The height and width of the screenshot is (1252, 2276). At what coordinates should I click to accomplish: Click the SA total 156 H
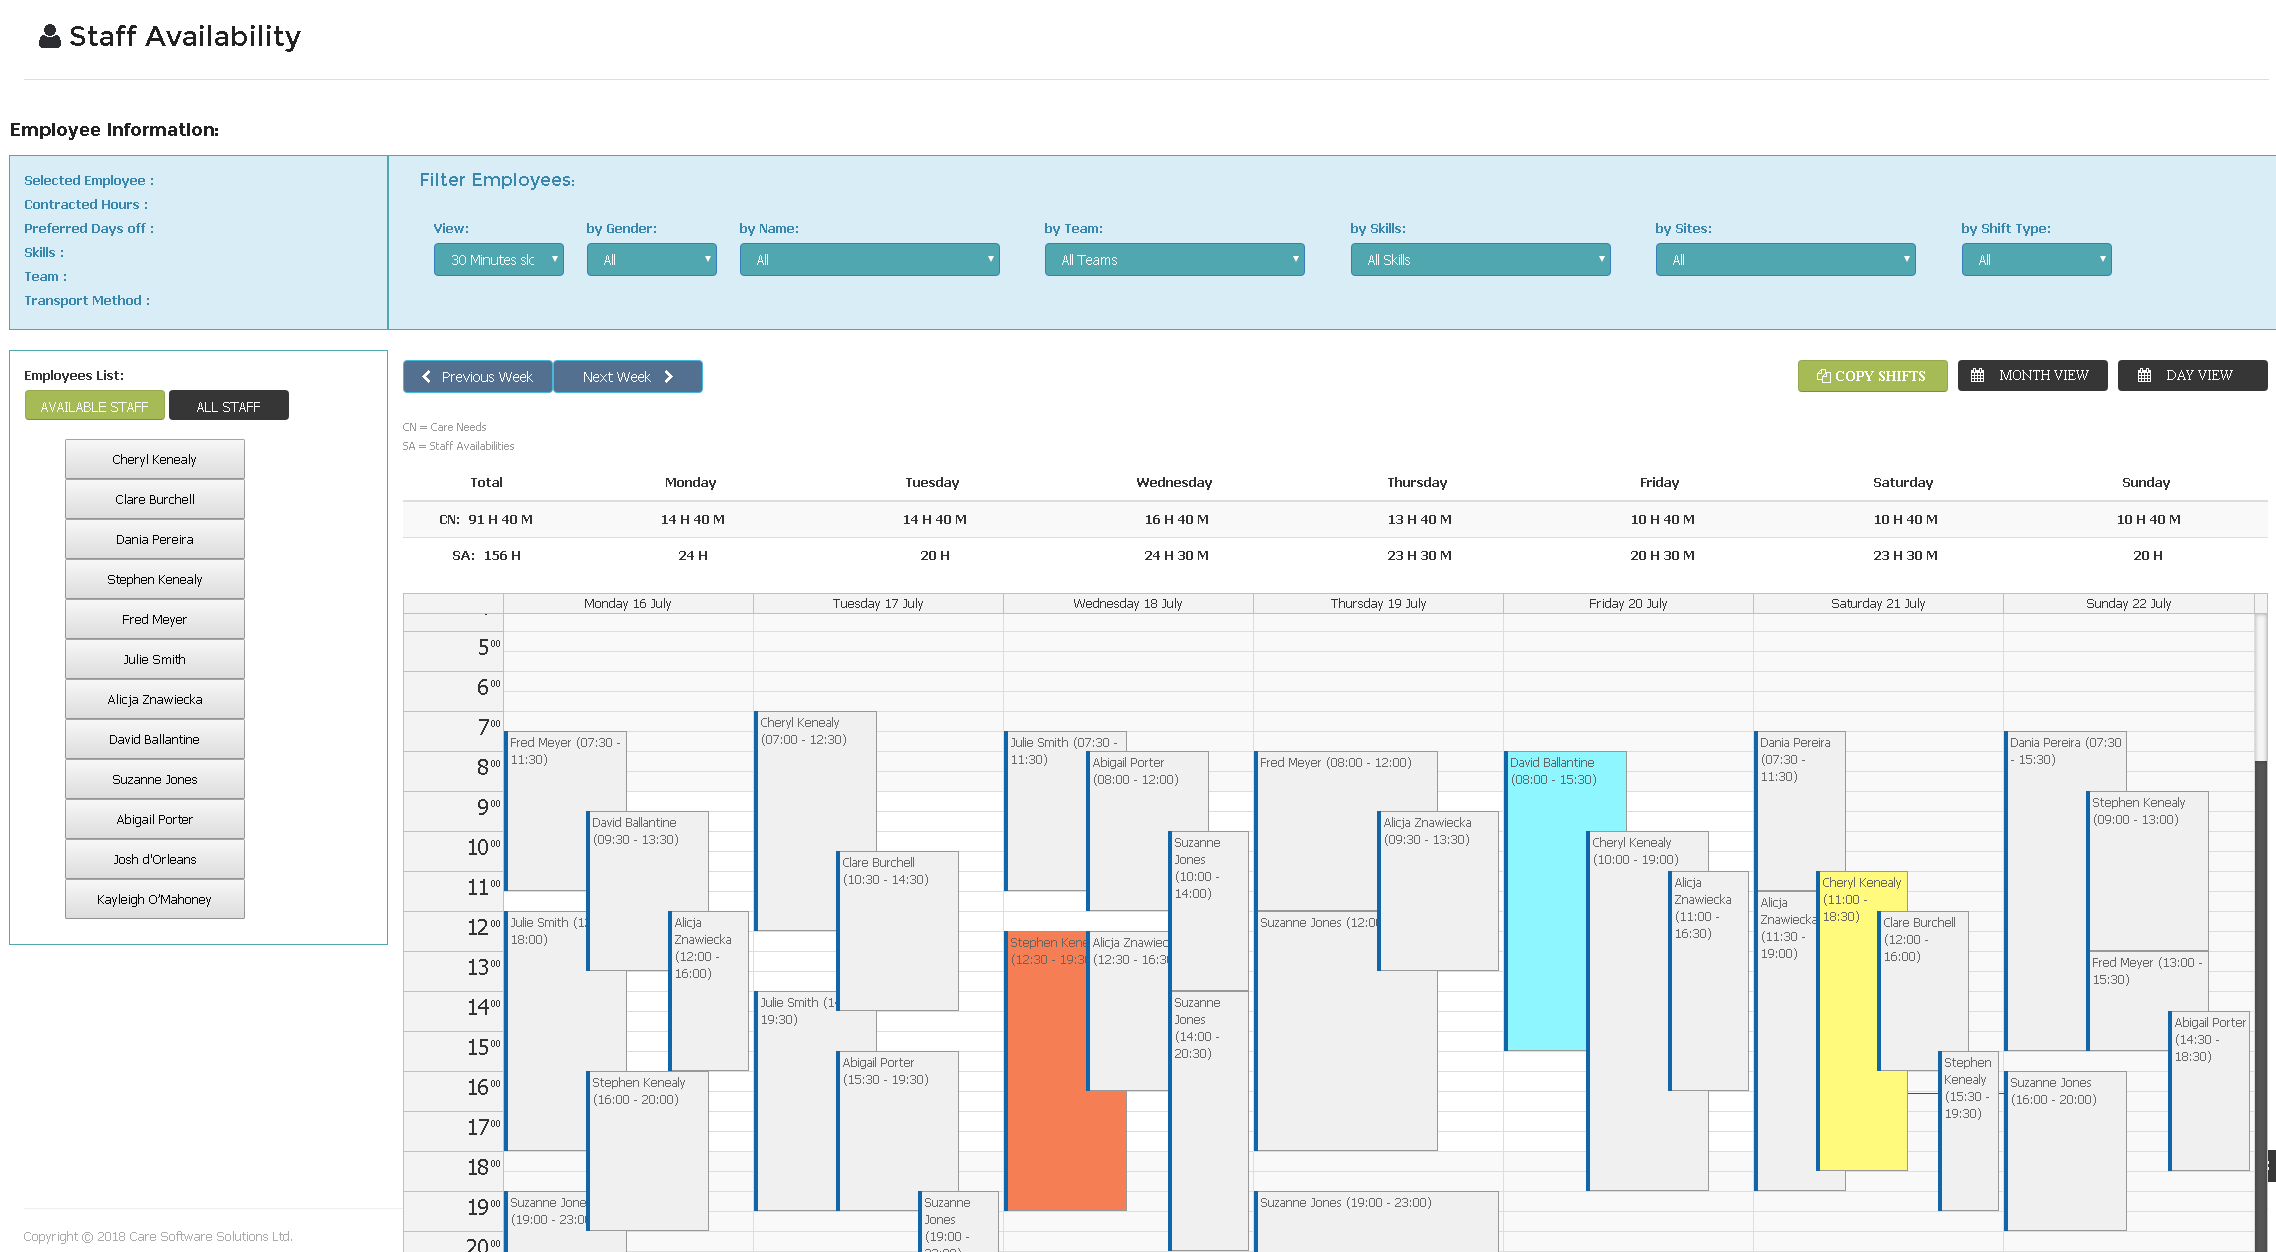pyautogui.click(x=502, y=556)
